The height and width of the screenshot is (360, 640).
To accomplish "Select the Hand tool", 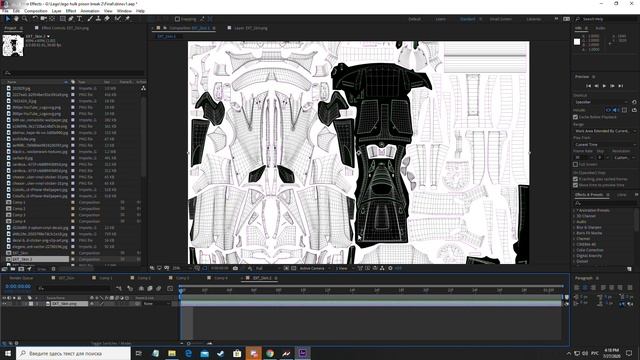I will 16,19.
